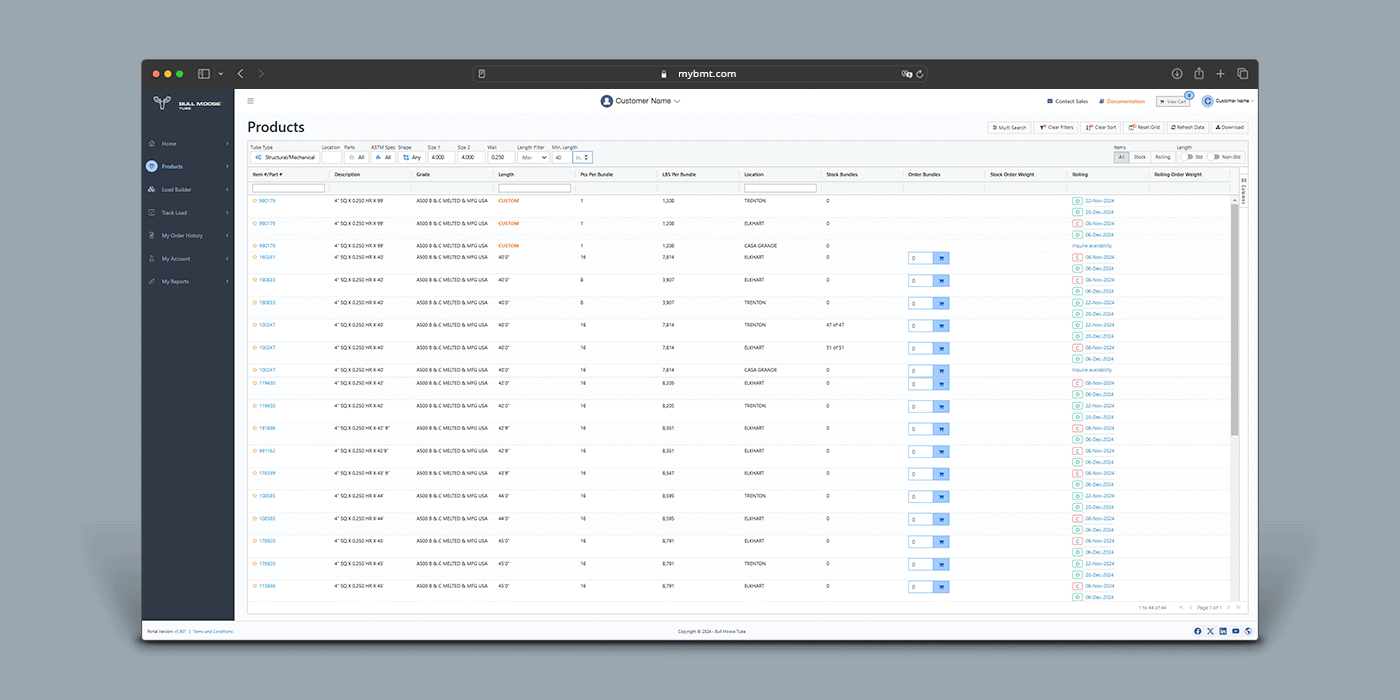Open the LinkedIn icon in the footer
The width and height of the screenshot is (1400, 700).
(1223, 631)
